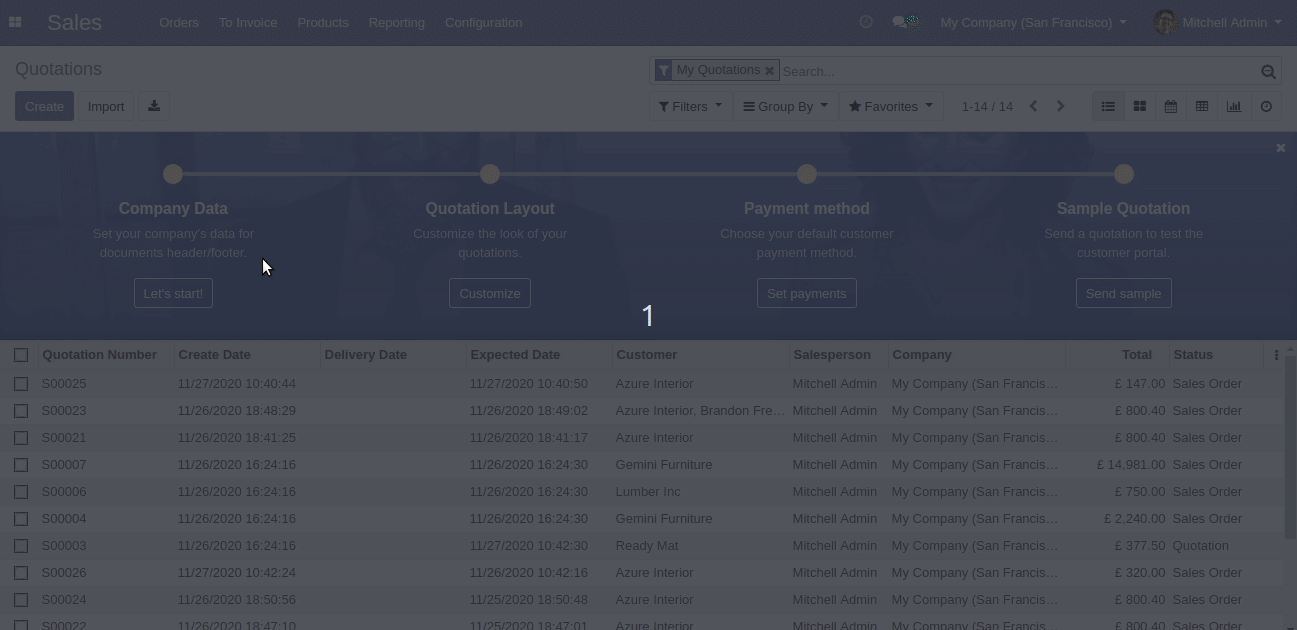Switch to pivot table view
This screenshot has height=630, width=1297.
pyautogui.click(x=1202, y=106)
